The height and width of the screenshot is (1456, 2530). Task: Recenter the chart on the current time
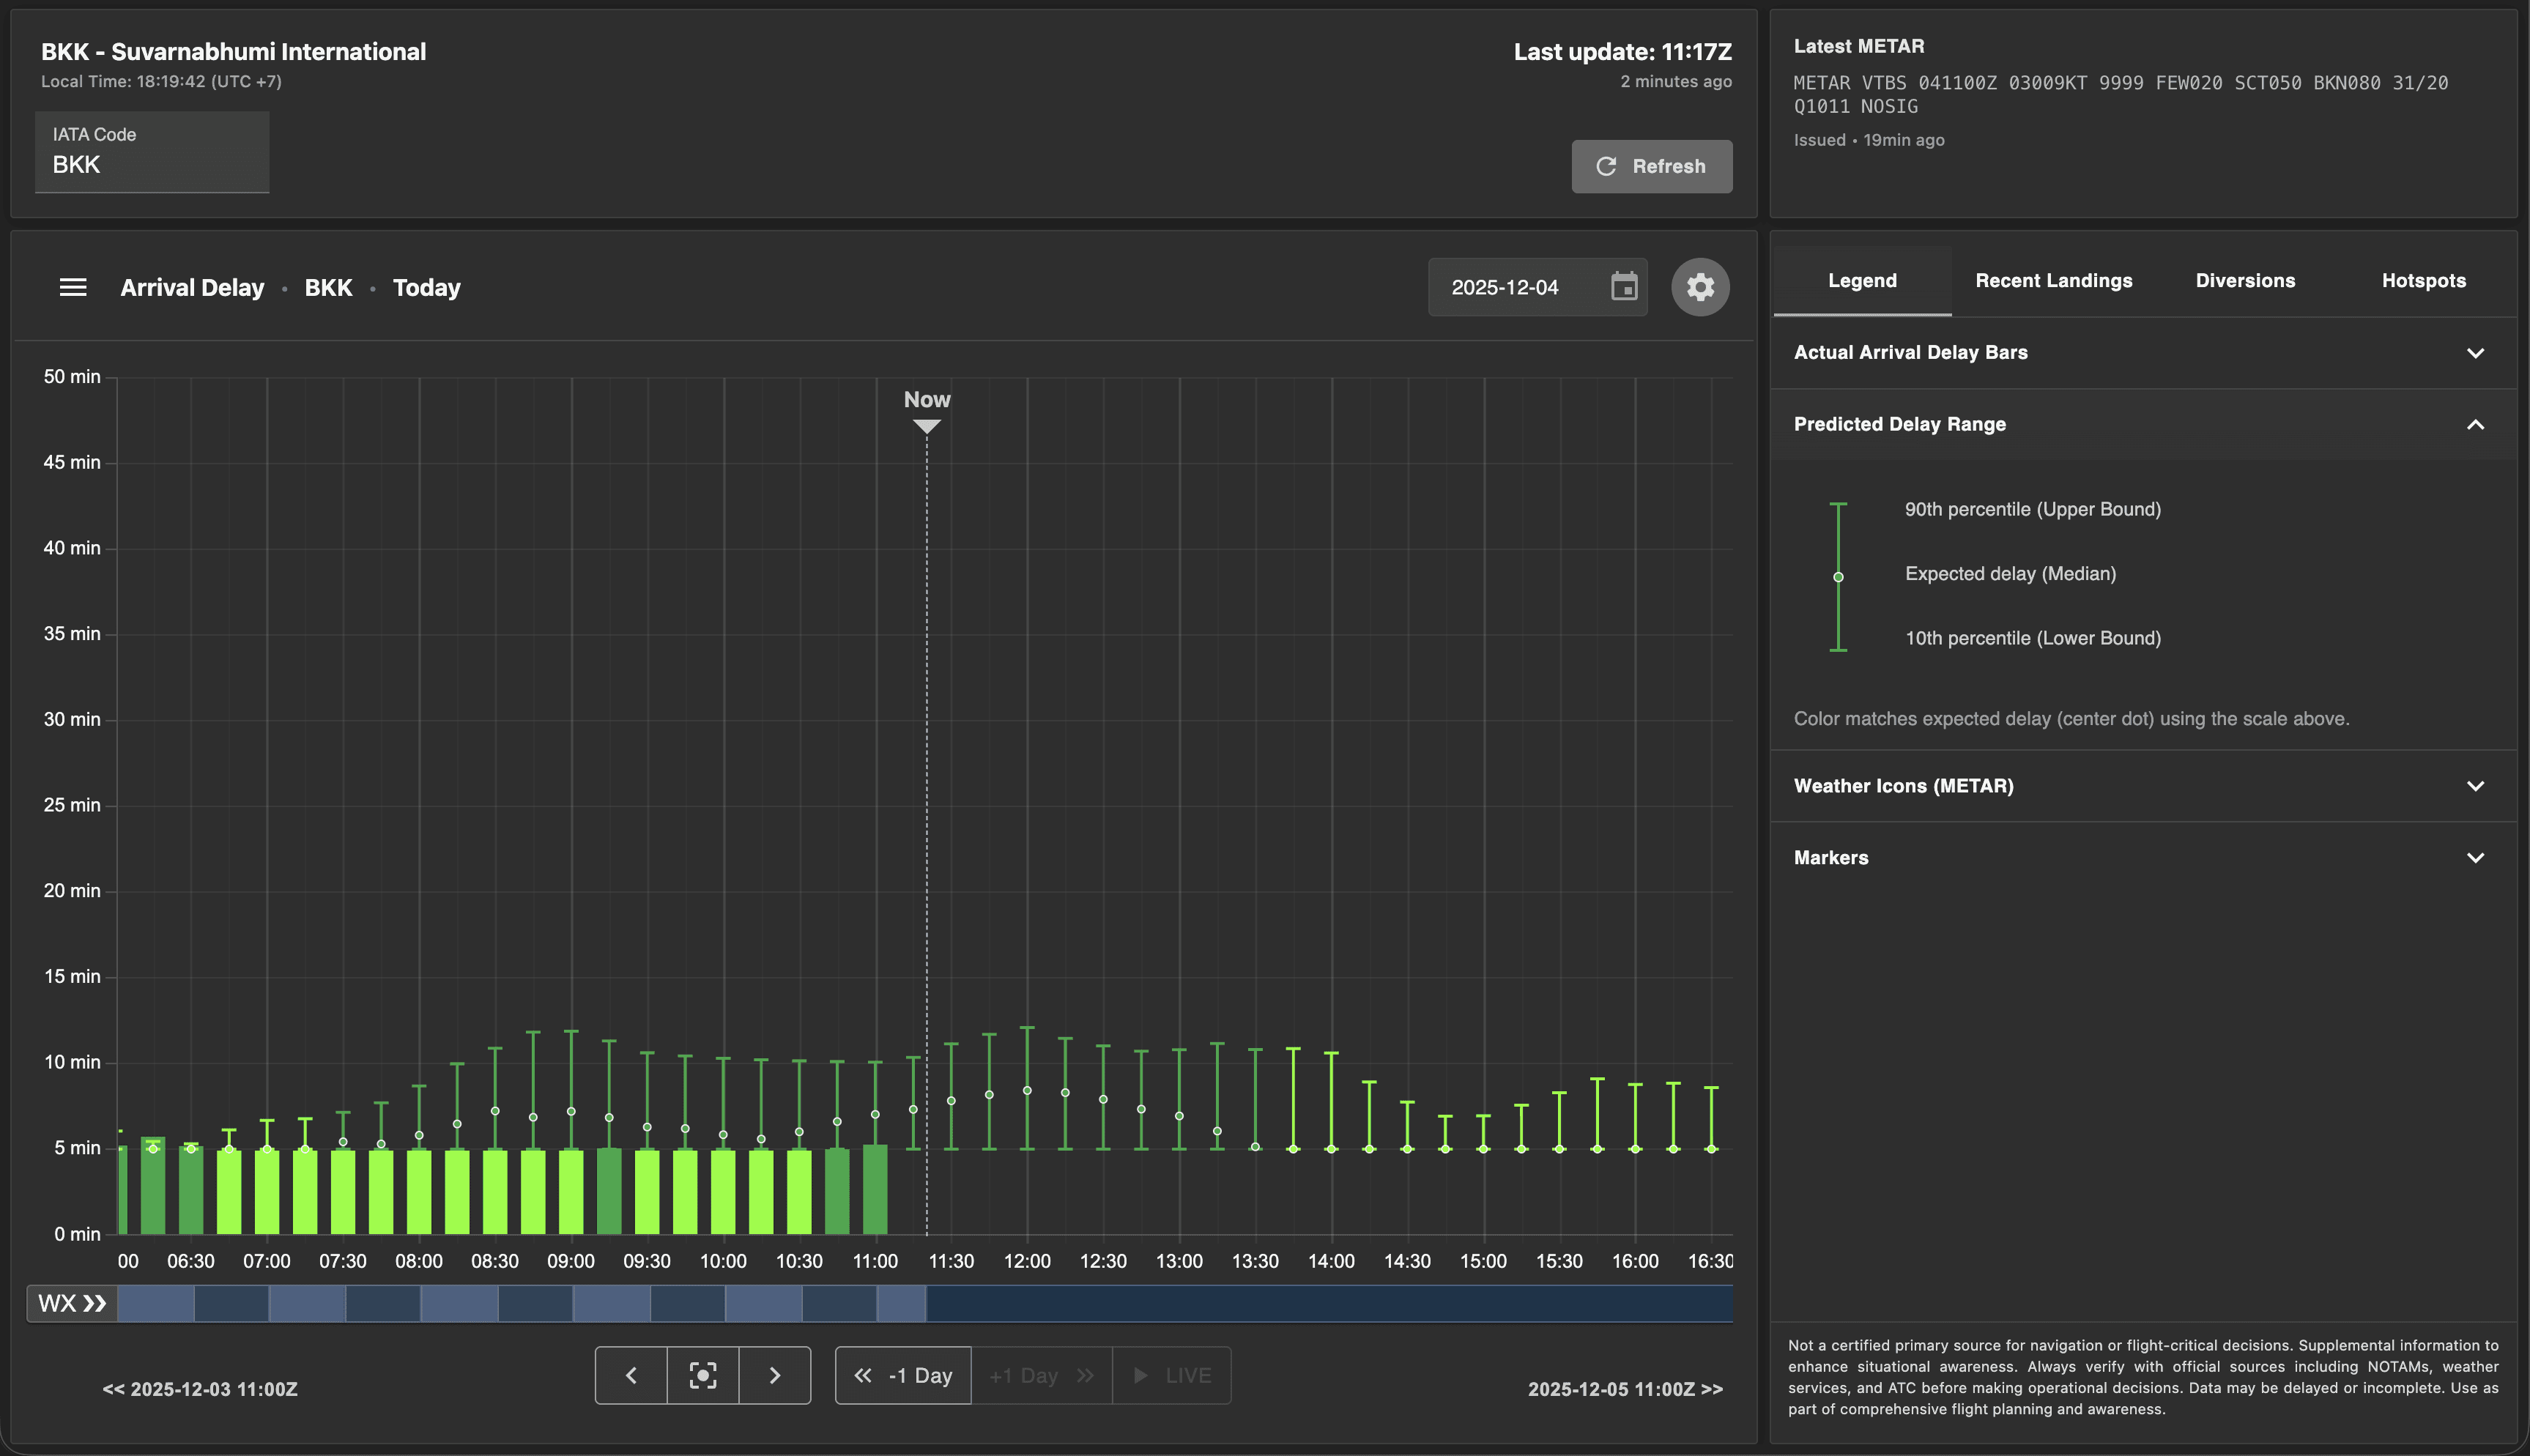coord(703,1376)
